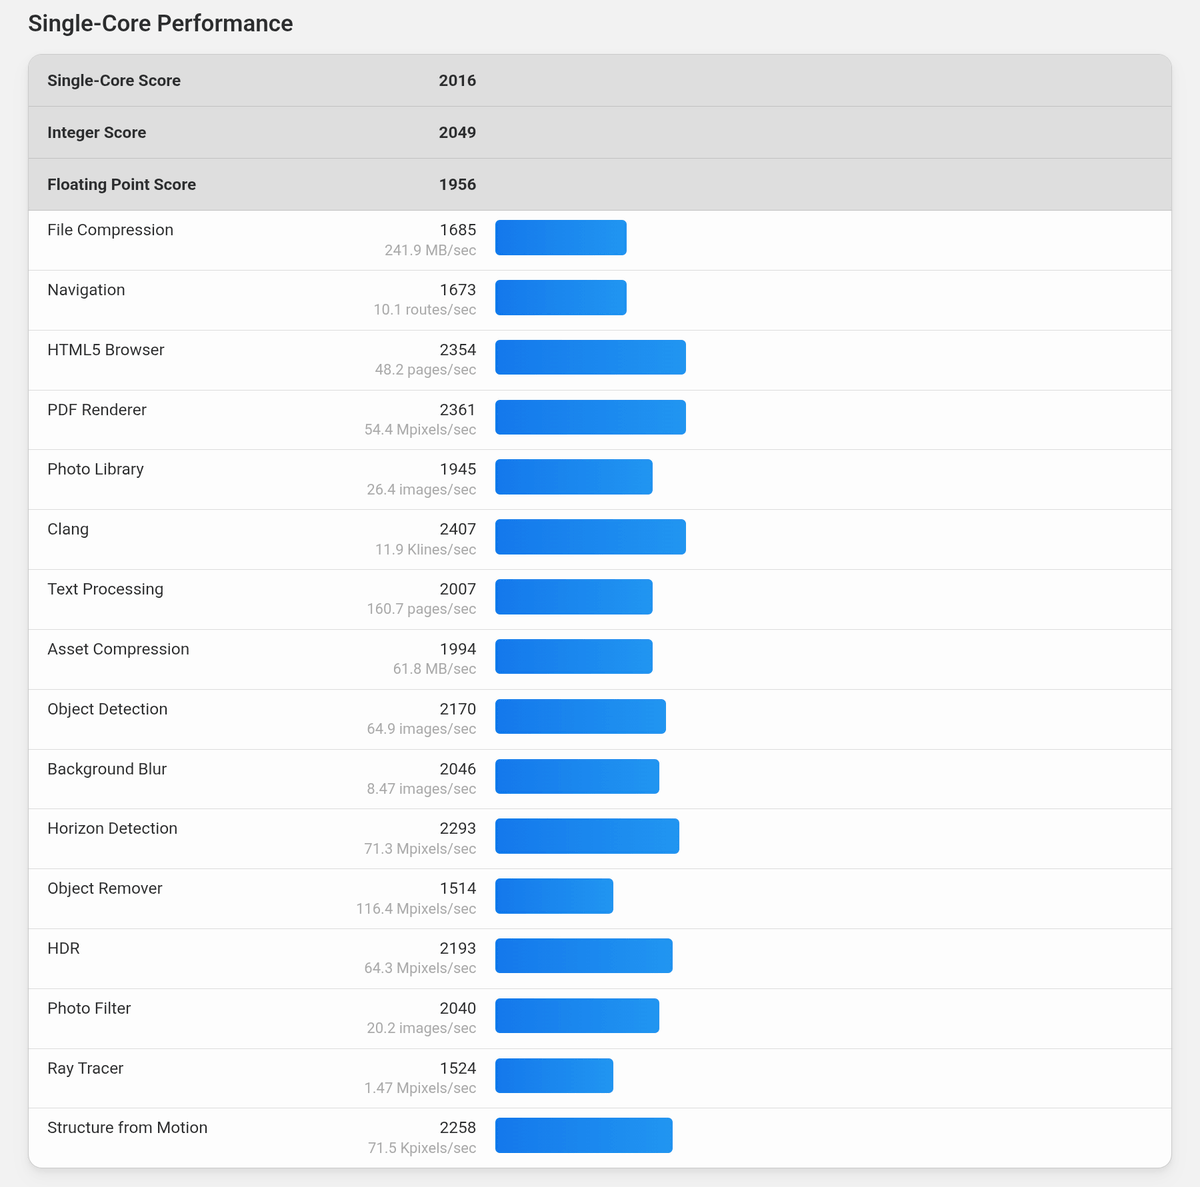The height and width of the screenshot is (1187, 1200).
Task: Click the File Compression score bar
Action: click(560, 238)
